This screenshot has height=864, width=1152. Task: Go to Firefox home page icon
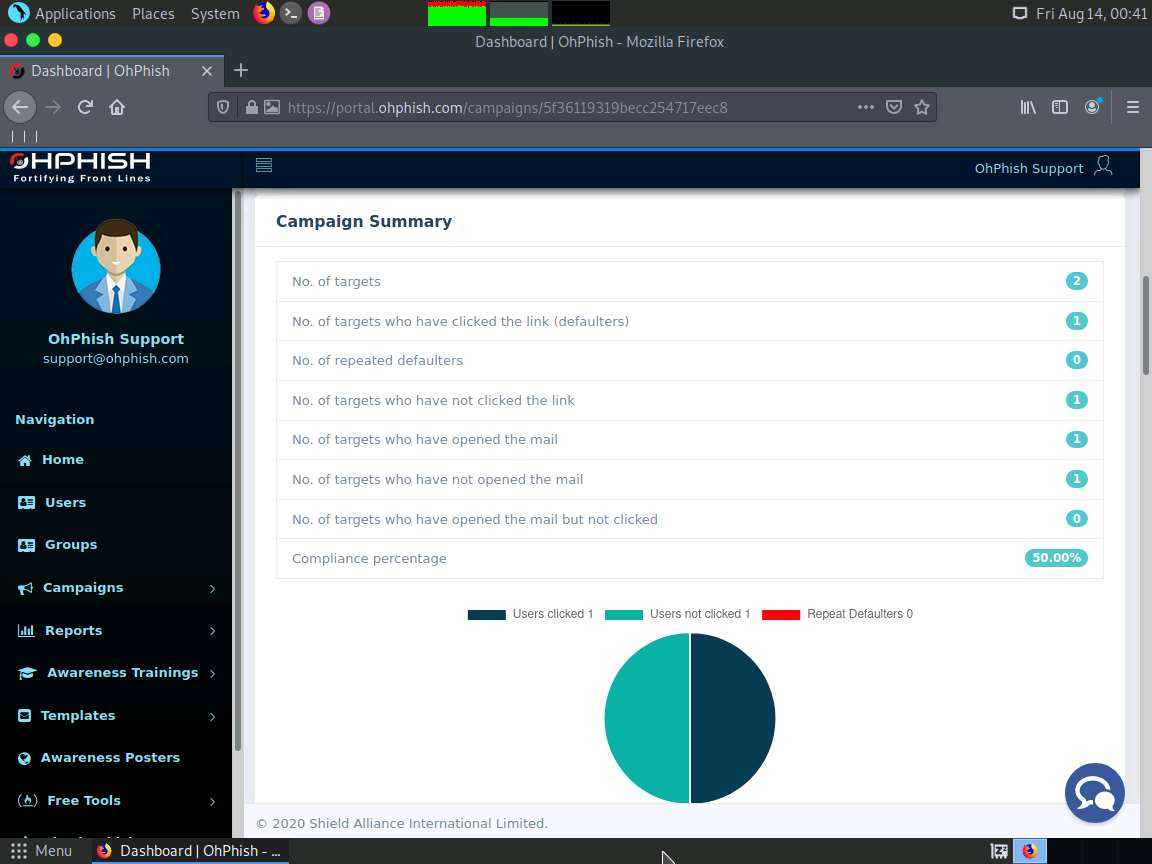117,107
